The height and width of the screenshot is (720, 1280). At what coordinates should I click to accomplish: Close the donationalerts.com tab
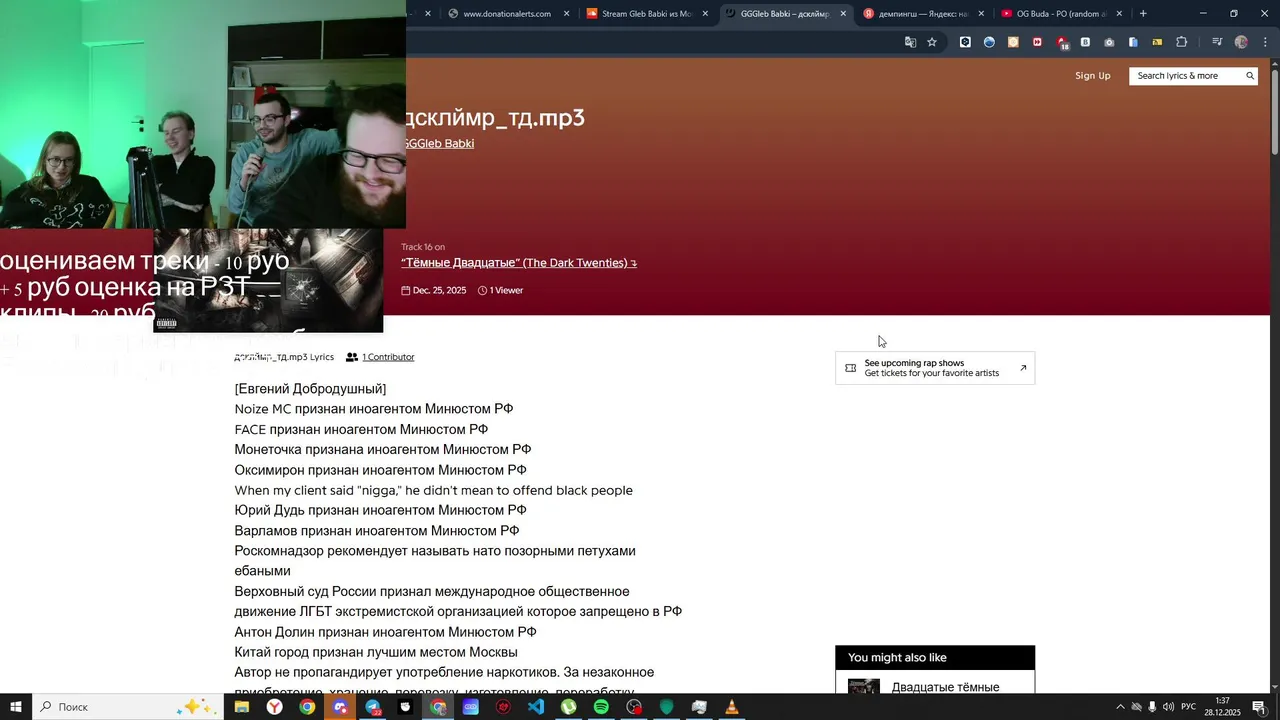(x=567, y=14)
